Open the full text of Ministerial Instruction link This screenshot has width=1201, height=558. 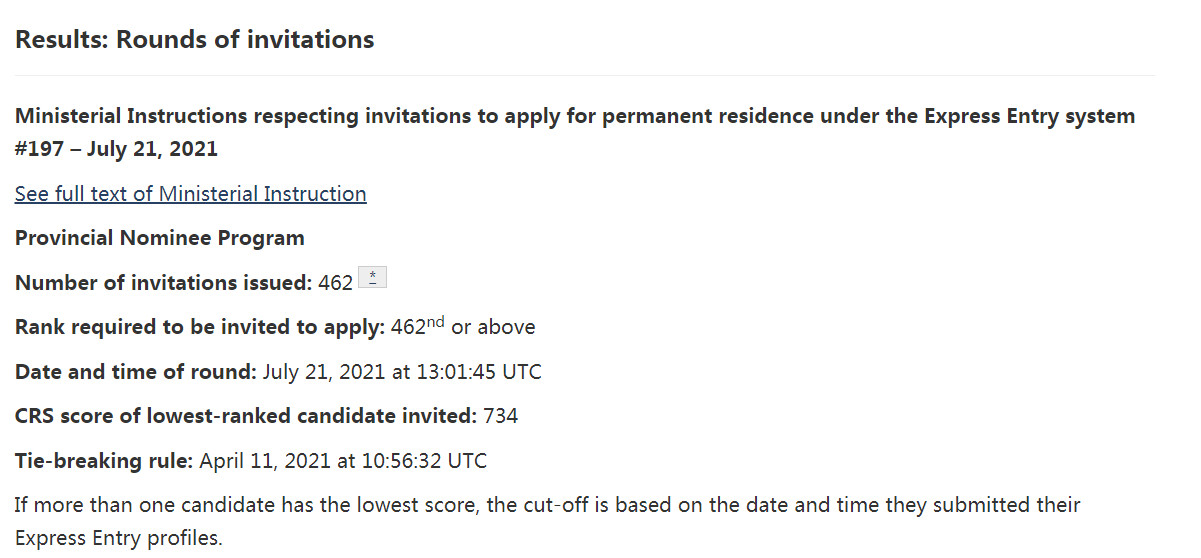pyautogui.click(x=190, y=194)
